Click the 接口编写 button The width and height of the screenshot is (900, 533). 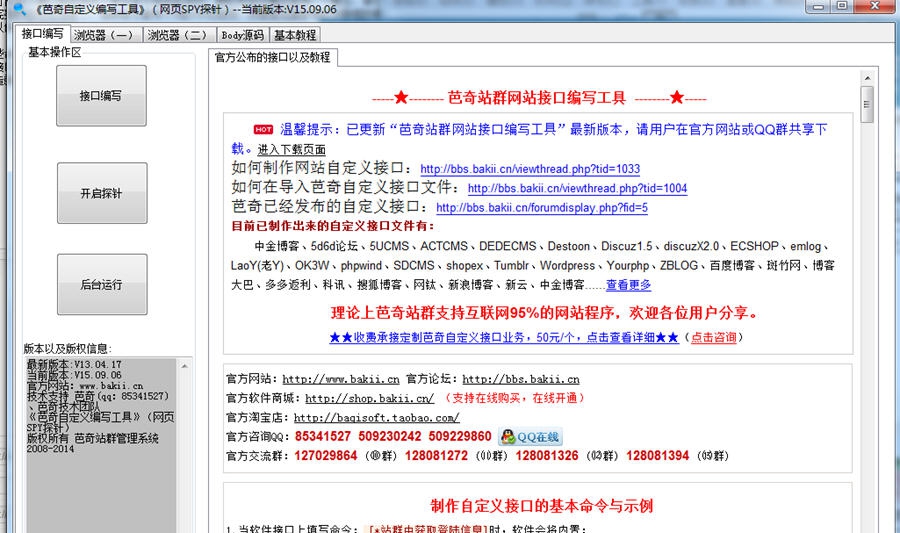(101, 96)
